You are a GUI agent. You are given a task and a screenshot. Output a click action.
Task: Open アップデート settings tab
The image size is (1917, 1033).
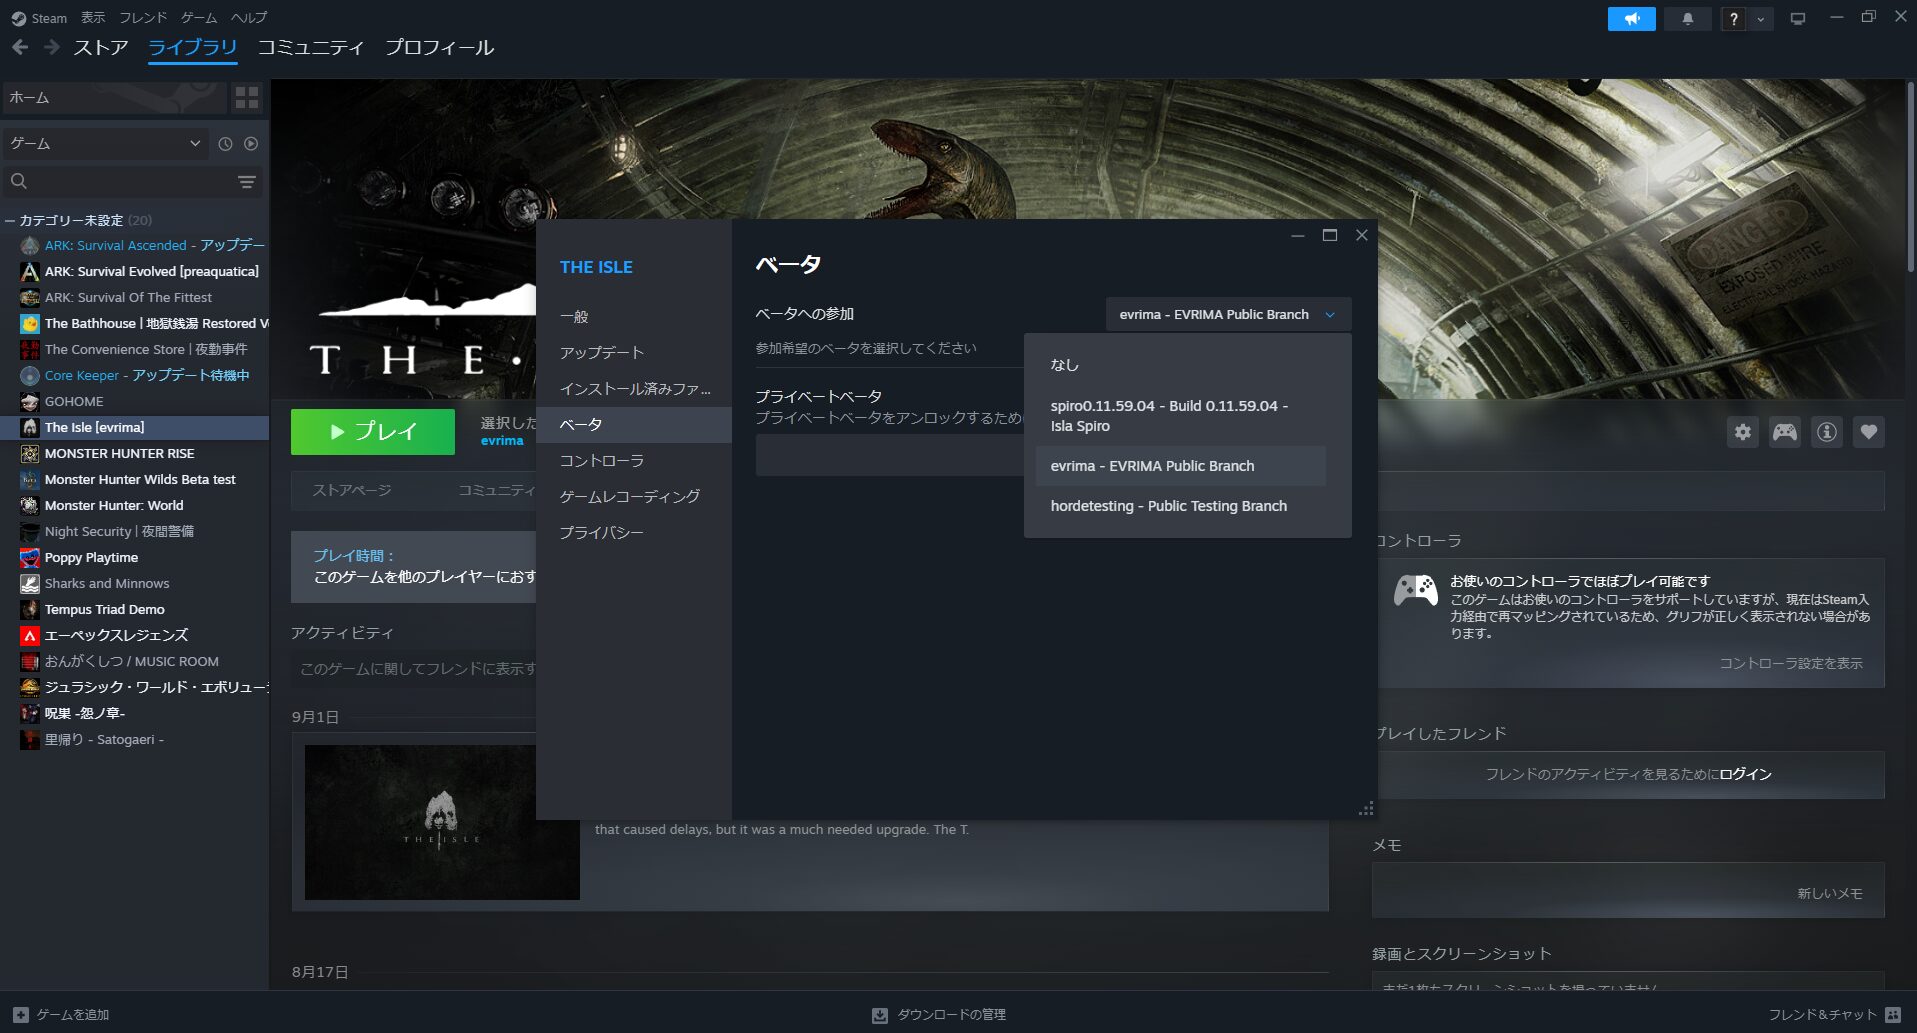click(634, 352)
